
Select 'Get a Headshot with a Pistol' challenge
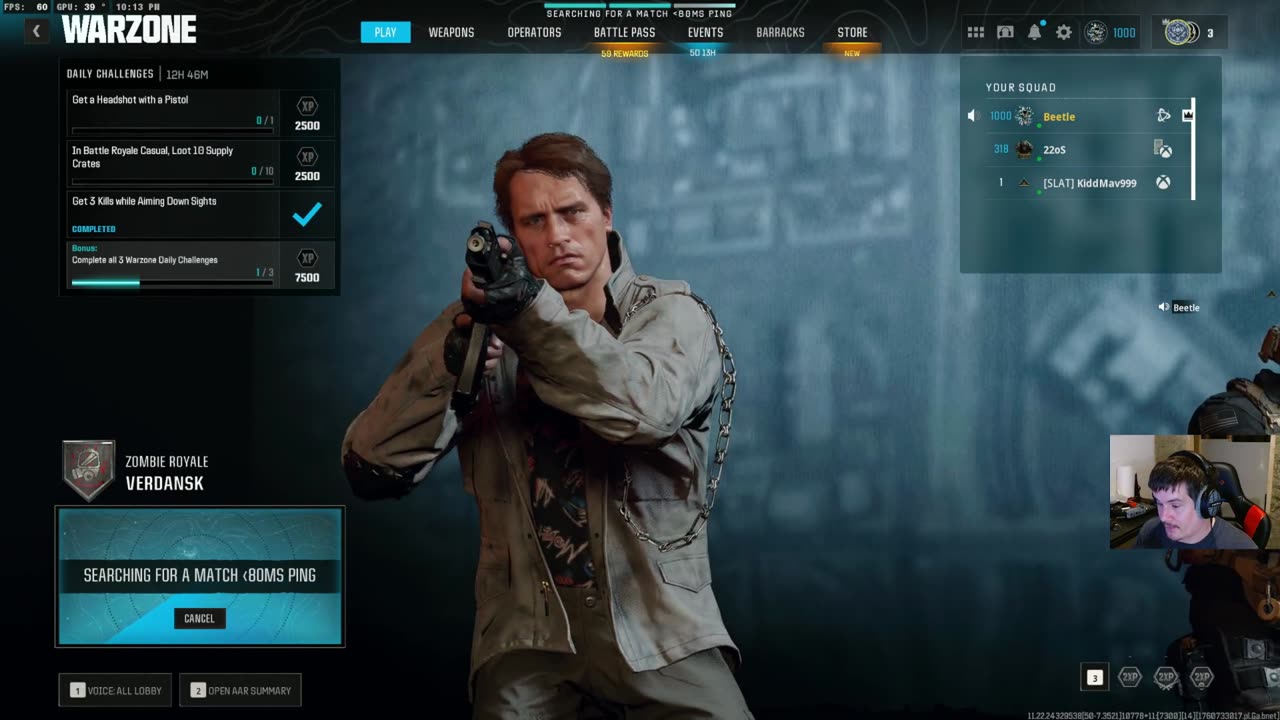(130, 99)
